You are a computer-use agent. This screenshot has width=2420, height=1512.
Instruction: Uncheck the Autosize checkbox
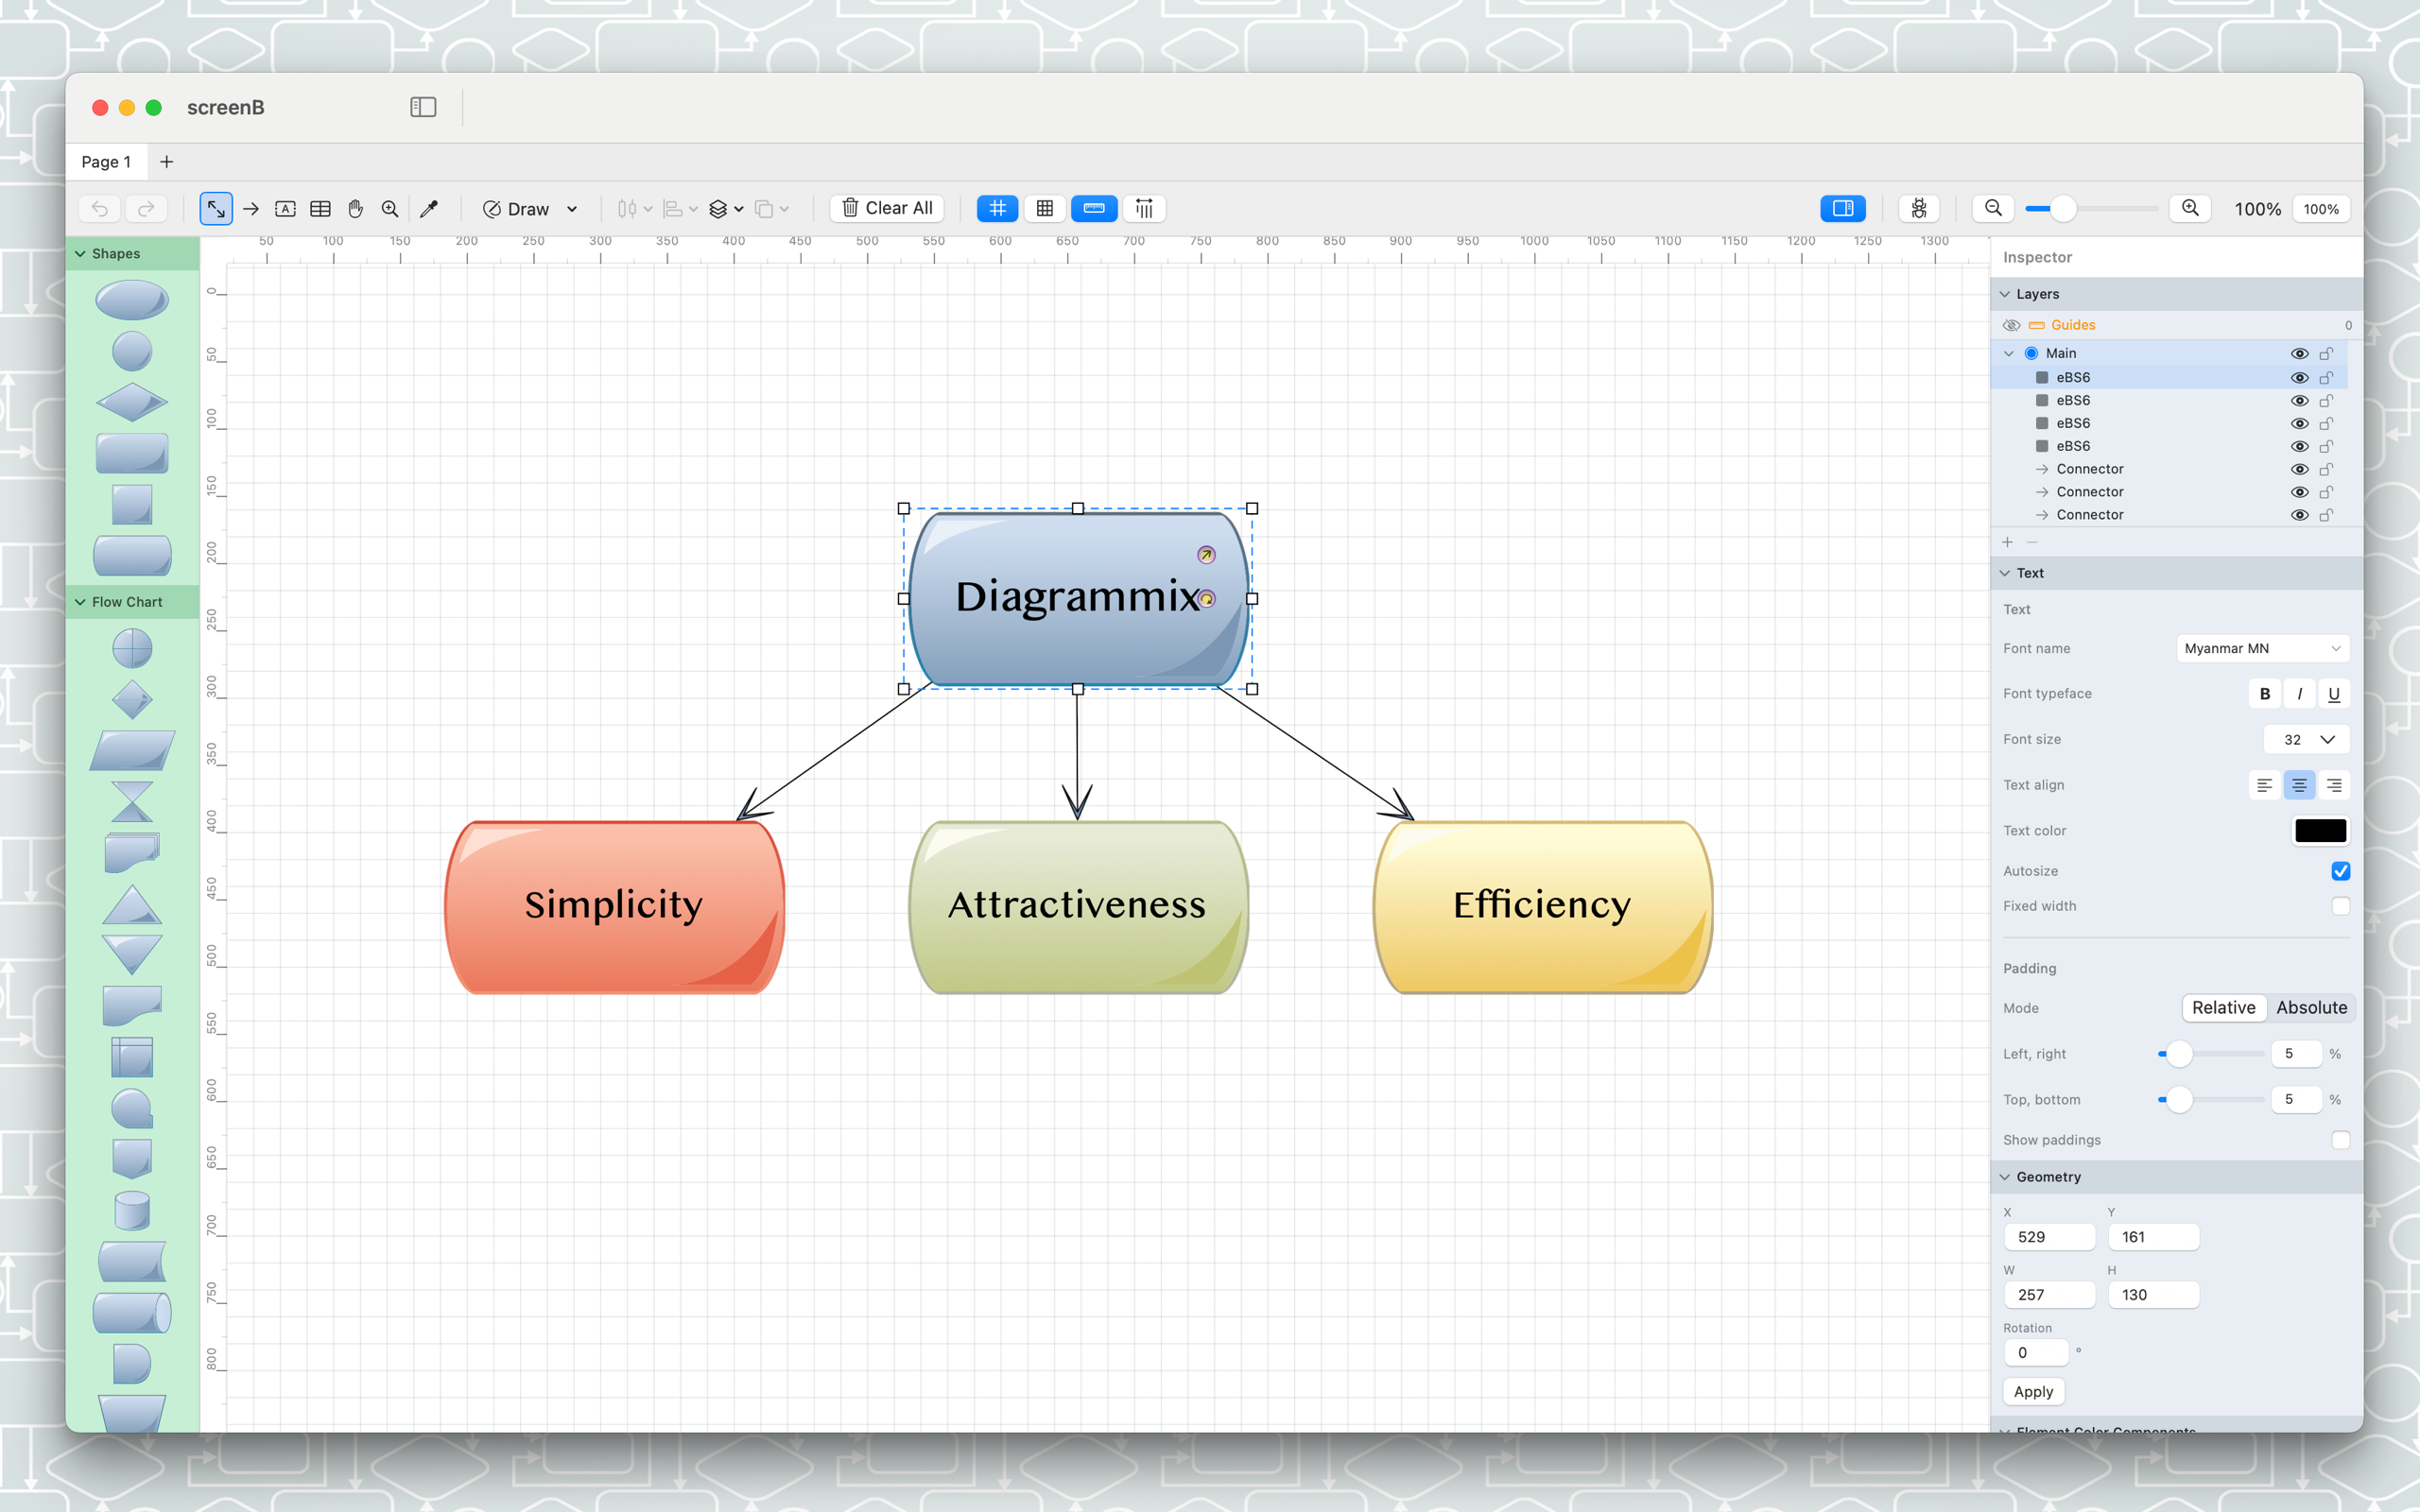[2340, 871]
